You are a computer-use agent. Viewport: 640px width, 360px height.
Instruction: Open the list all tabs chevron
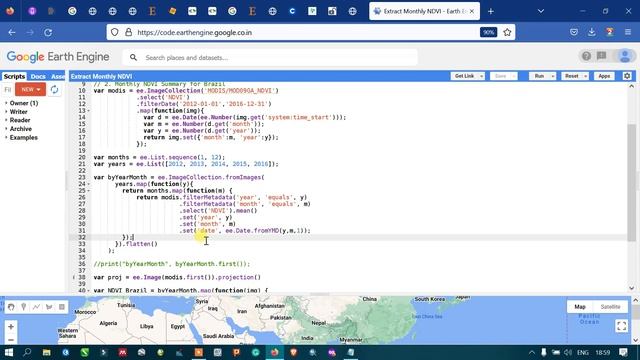tap(541, 11)
